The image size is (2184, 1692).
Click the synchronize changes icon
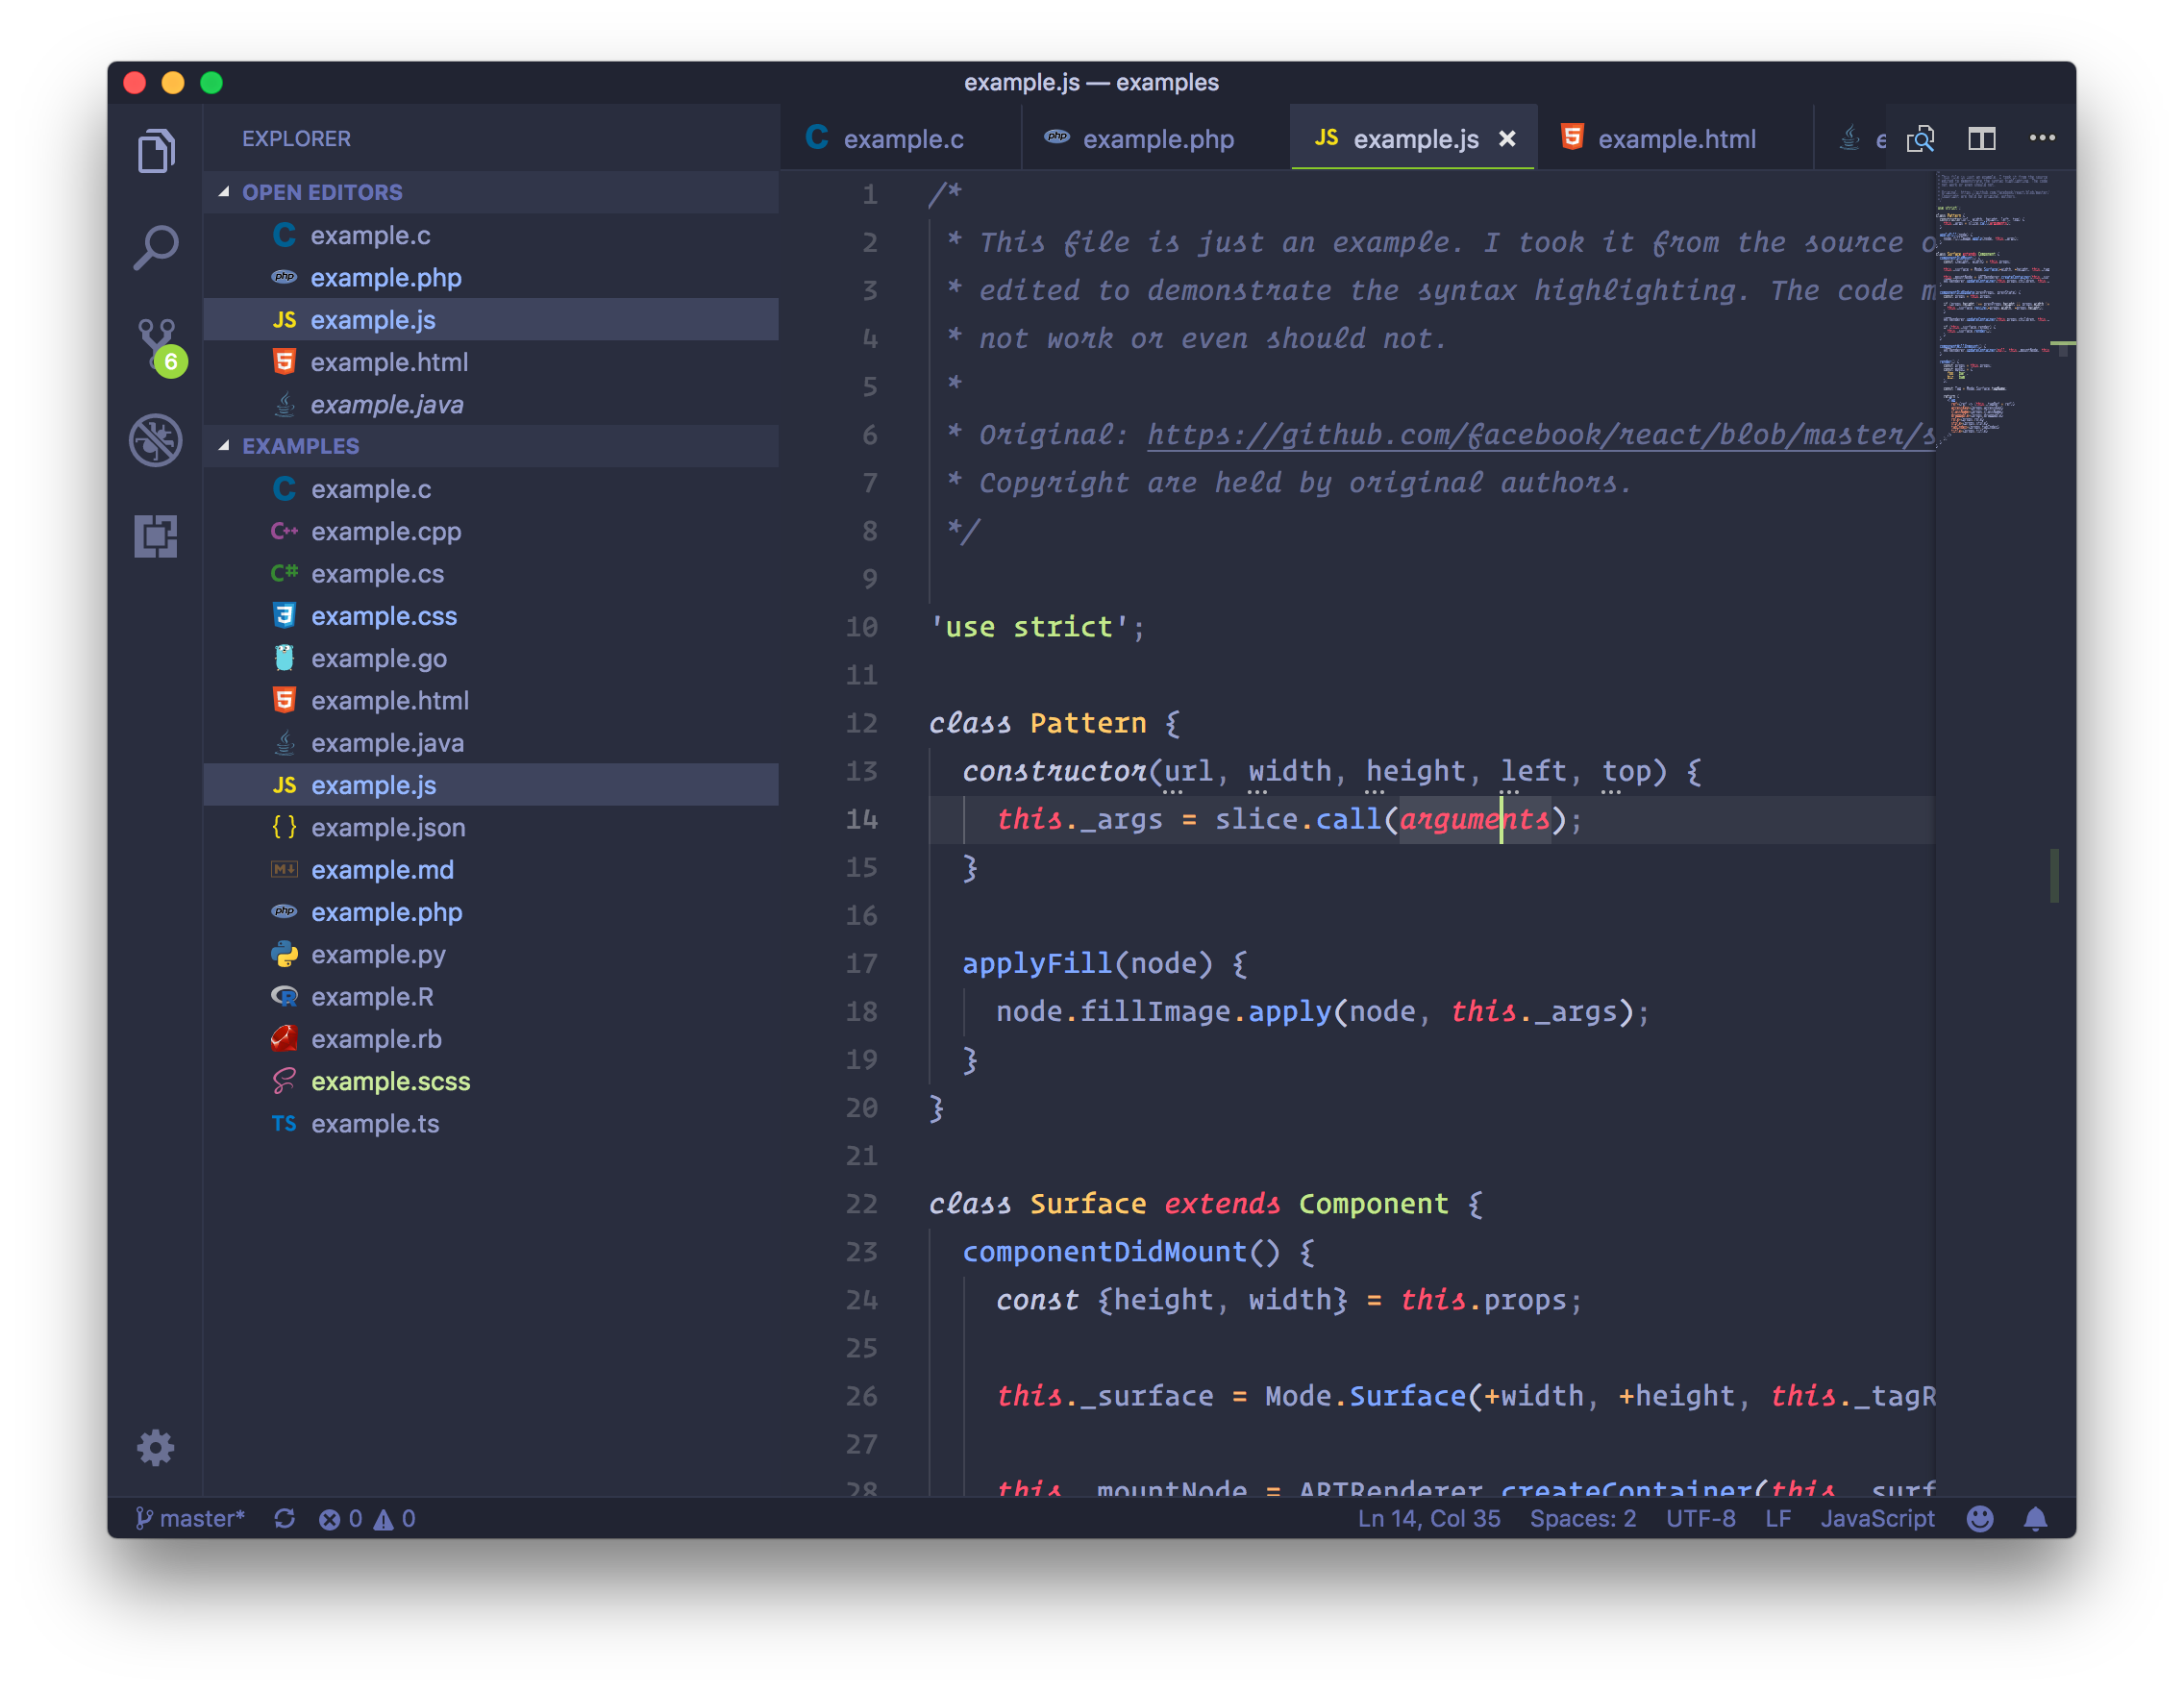click(285, 1518)
